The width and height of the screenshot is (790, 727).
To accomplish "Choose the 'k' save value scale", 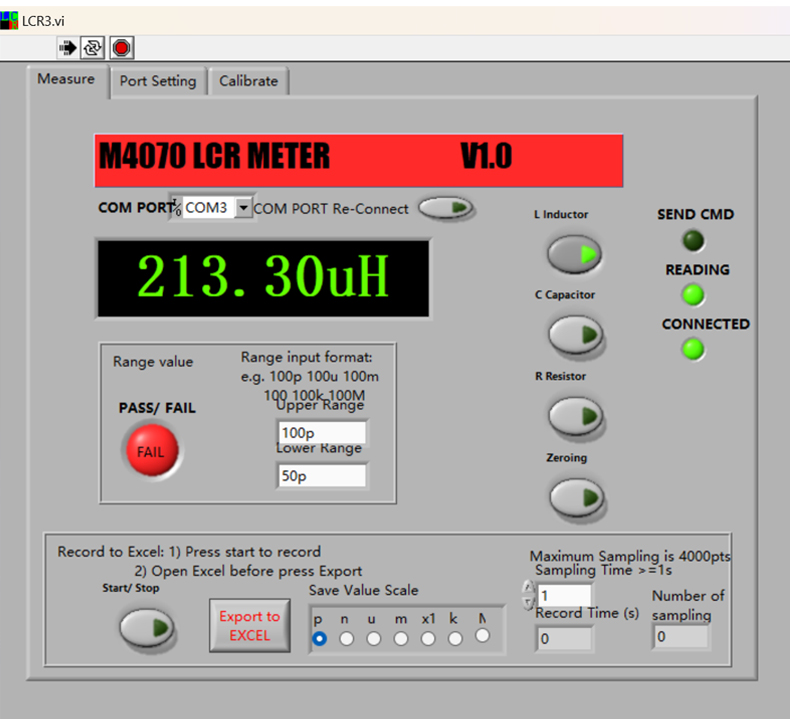I will coord(456,638).
